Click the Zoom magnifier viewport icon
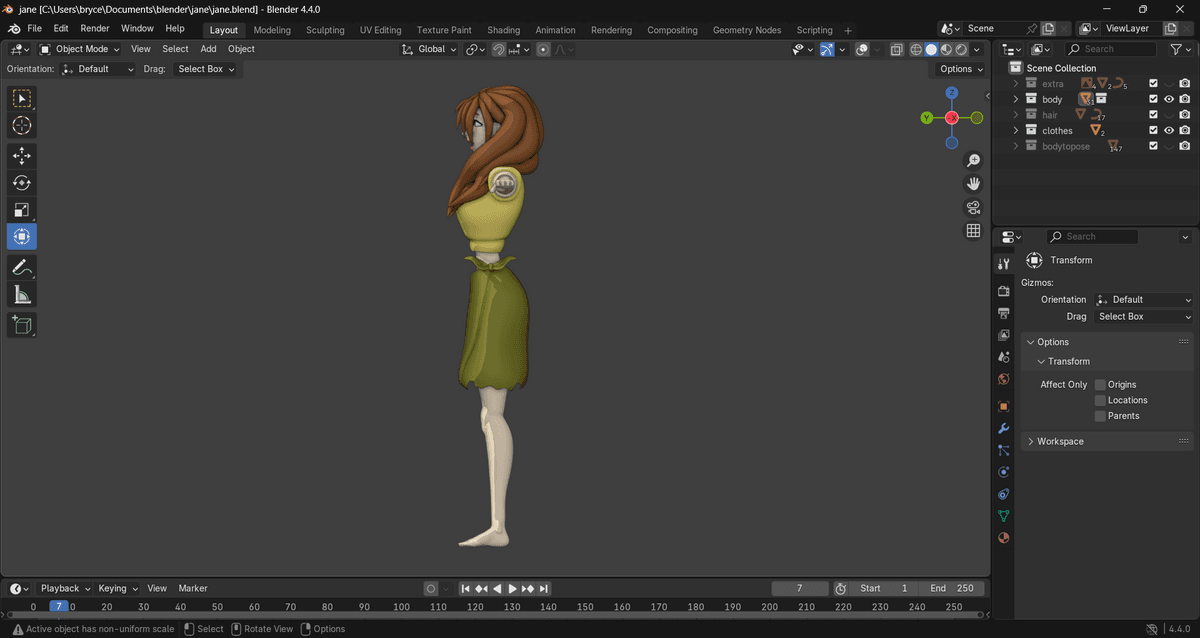 tap(973, 161)
